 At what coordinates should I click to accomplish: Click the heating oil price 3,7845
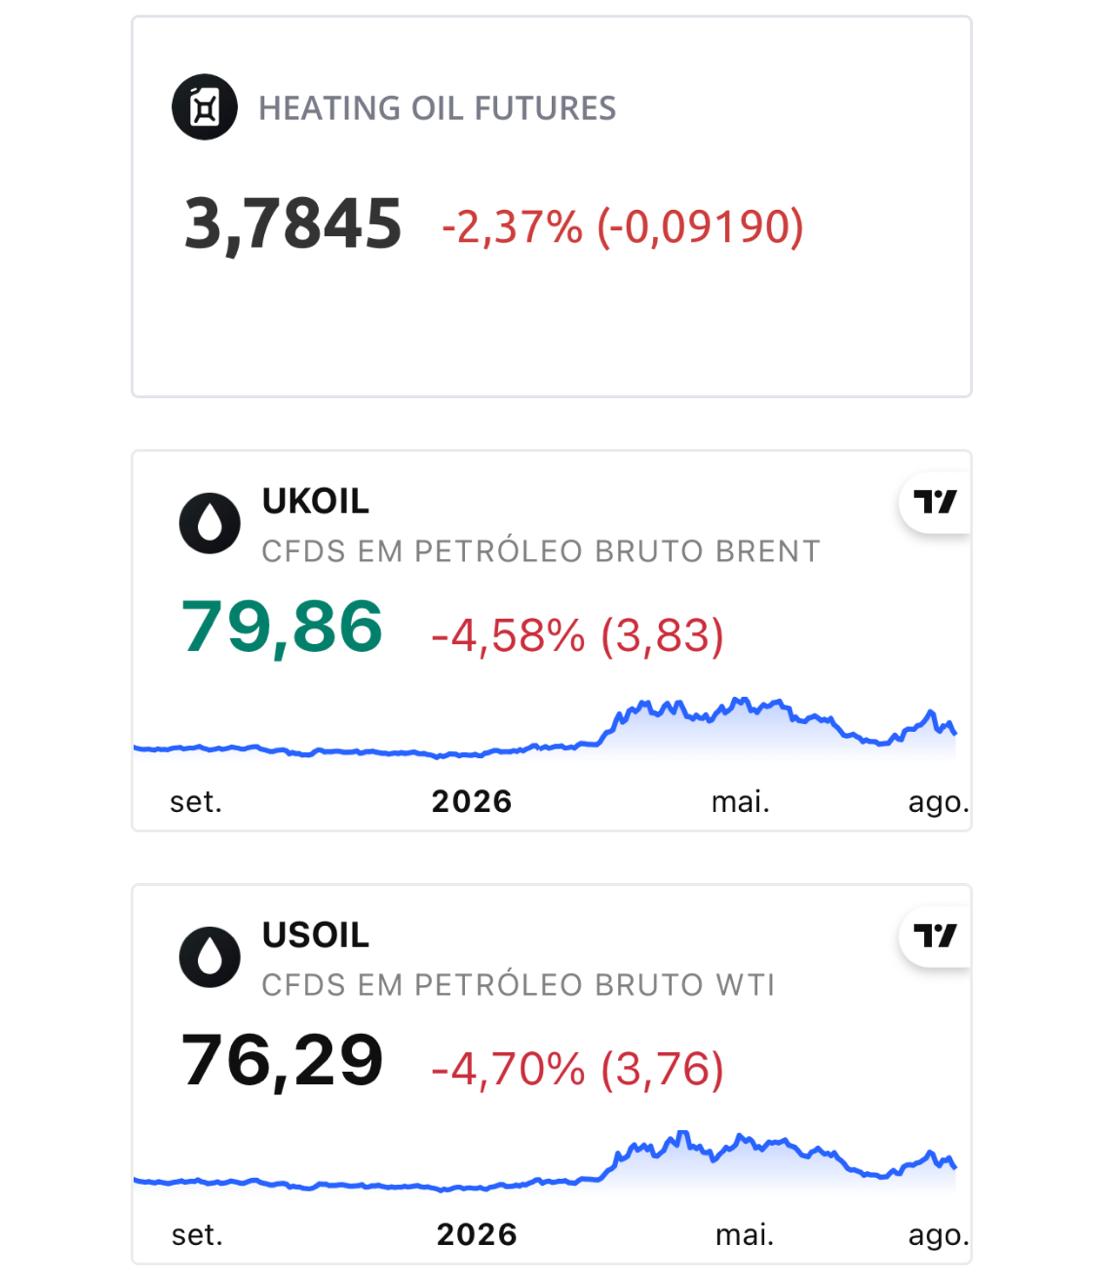292,224
